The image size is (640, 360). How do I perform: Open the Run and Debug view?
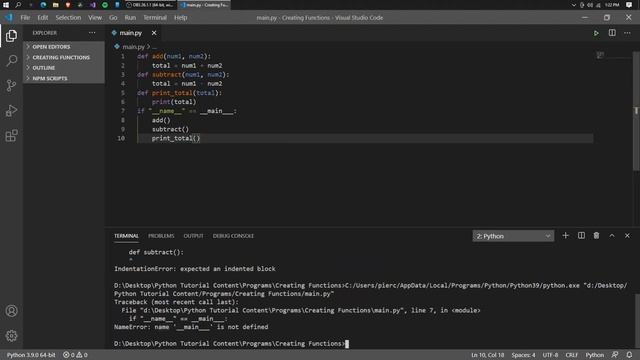(x=11, y=111)
